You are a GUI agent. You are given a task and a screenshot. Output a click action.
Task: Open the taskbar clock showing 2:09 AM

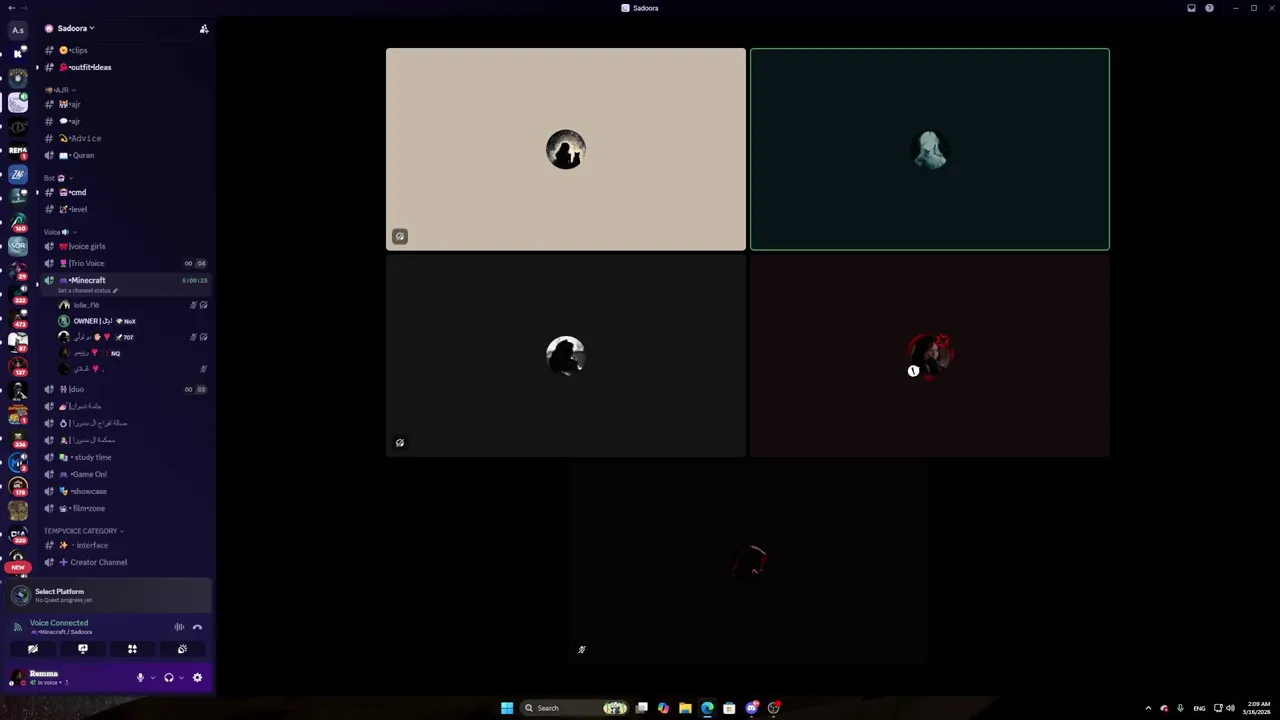[x=1257, y=708]
